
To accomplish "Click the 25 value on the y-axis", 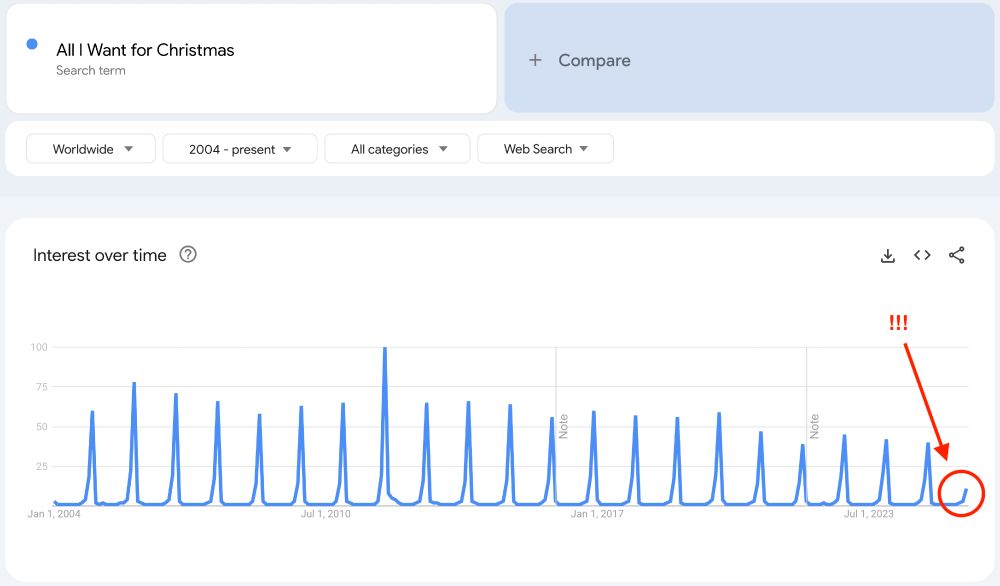I will point(41,466).
